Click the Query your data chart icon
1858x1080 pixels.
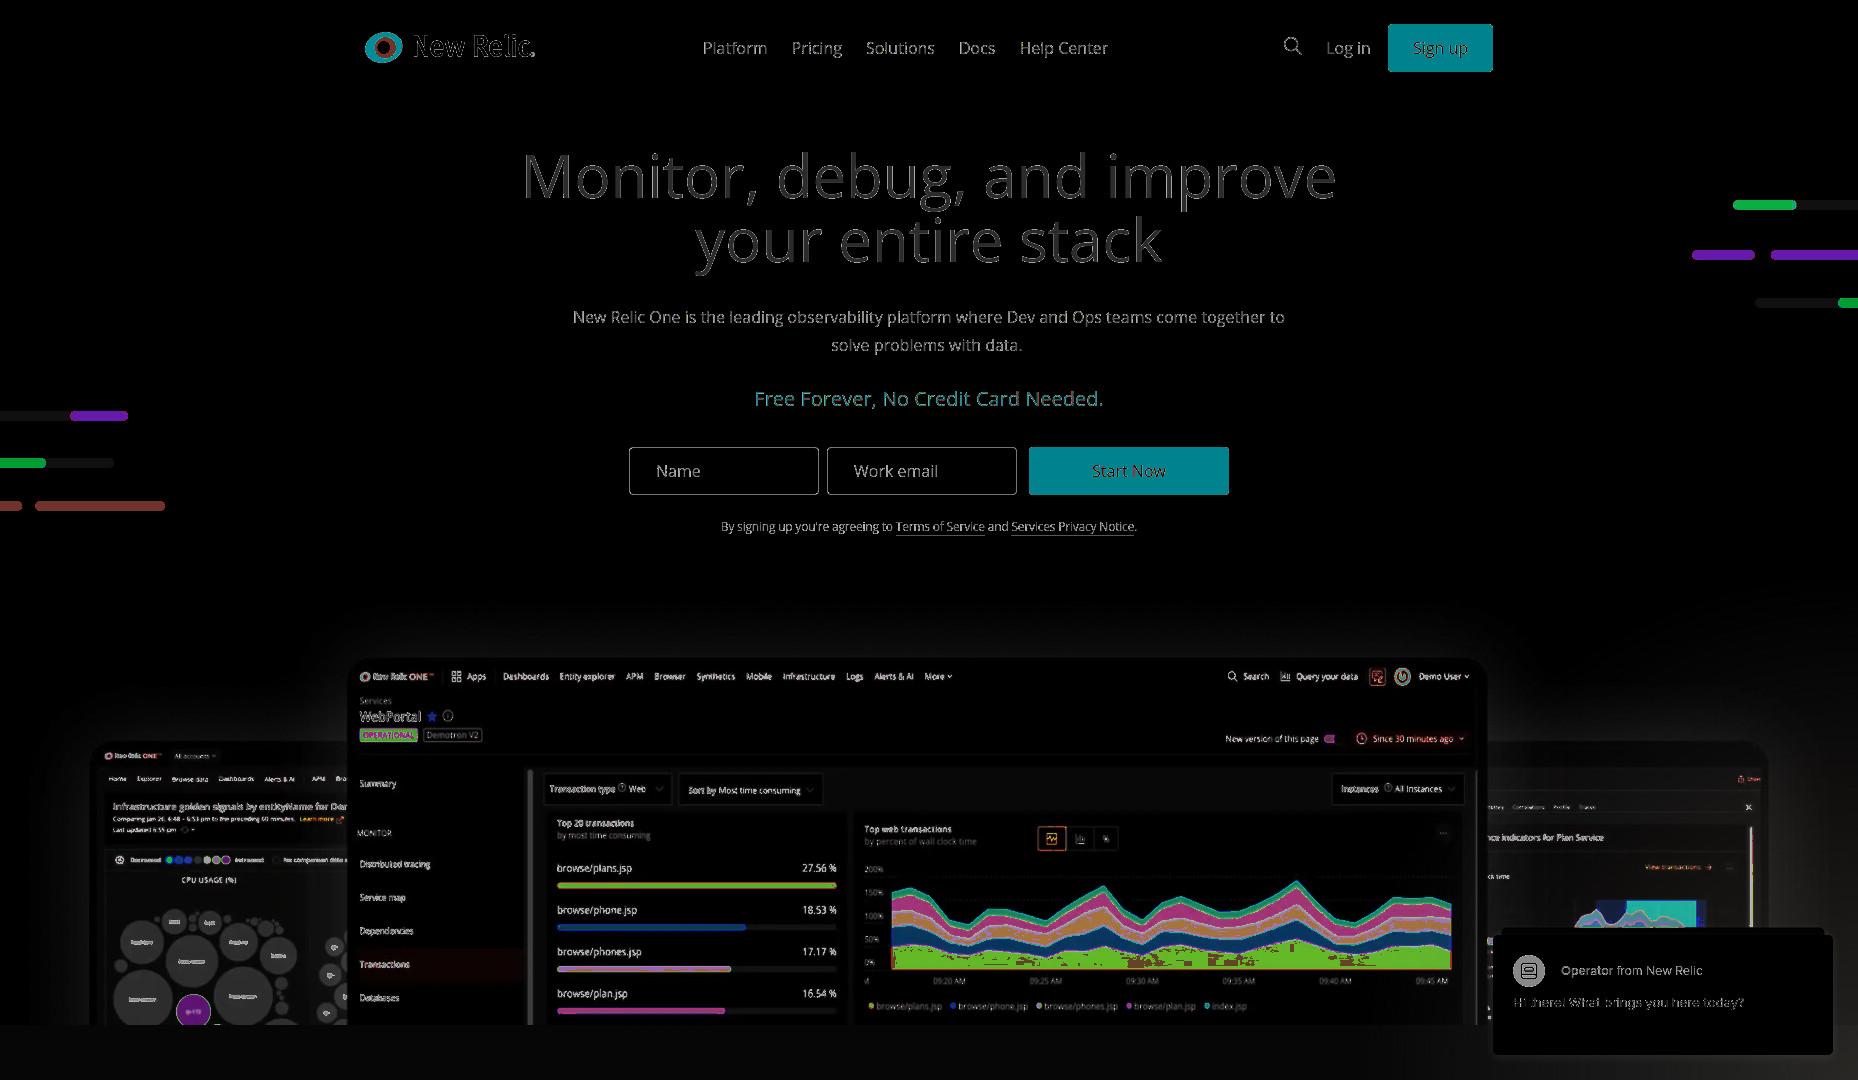coord(1285,677)
